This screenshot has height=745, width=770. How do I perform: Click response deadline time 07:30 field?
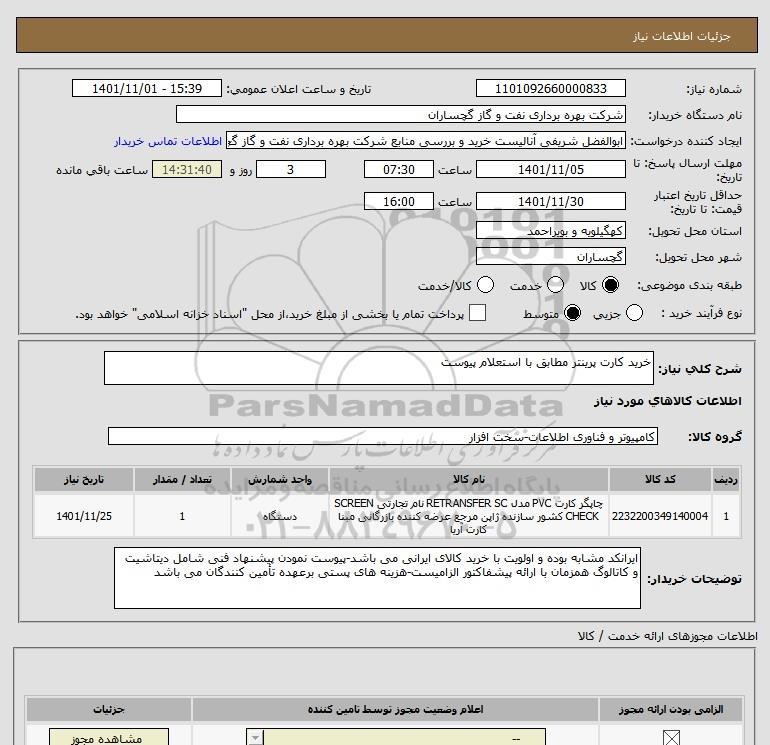coord(399,169)
